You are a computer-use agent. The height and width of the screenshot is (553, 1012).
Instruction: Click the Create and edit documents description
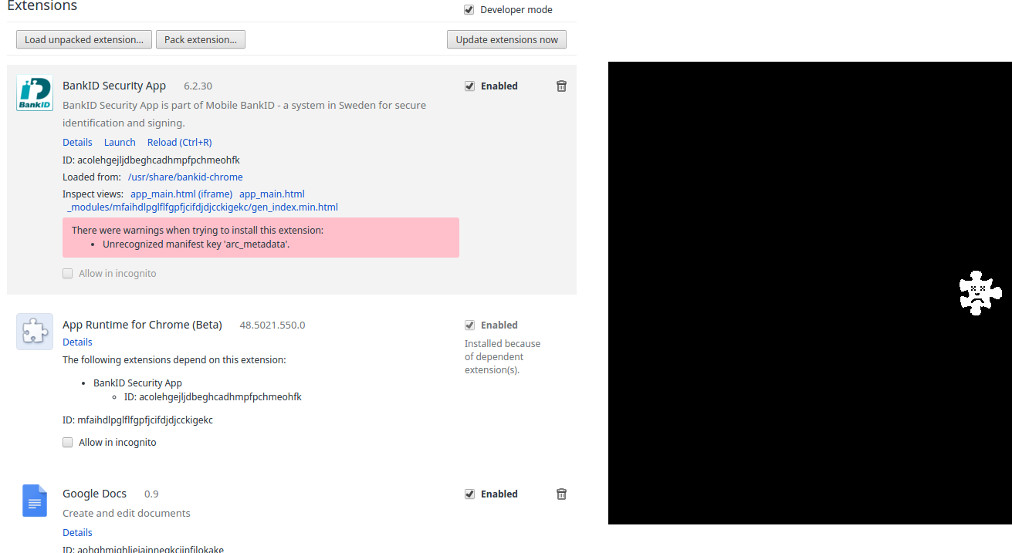click(126, 514)
